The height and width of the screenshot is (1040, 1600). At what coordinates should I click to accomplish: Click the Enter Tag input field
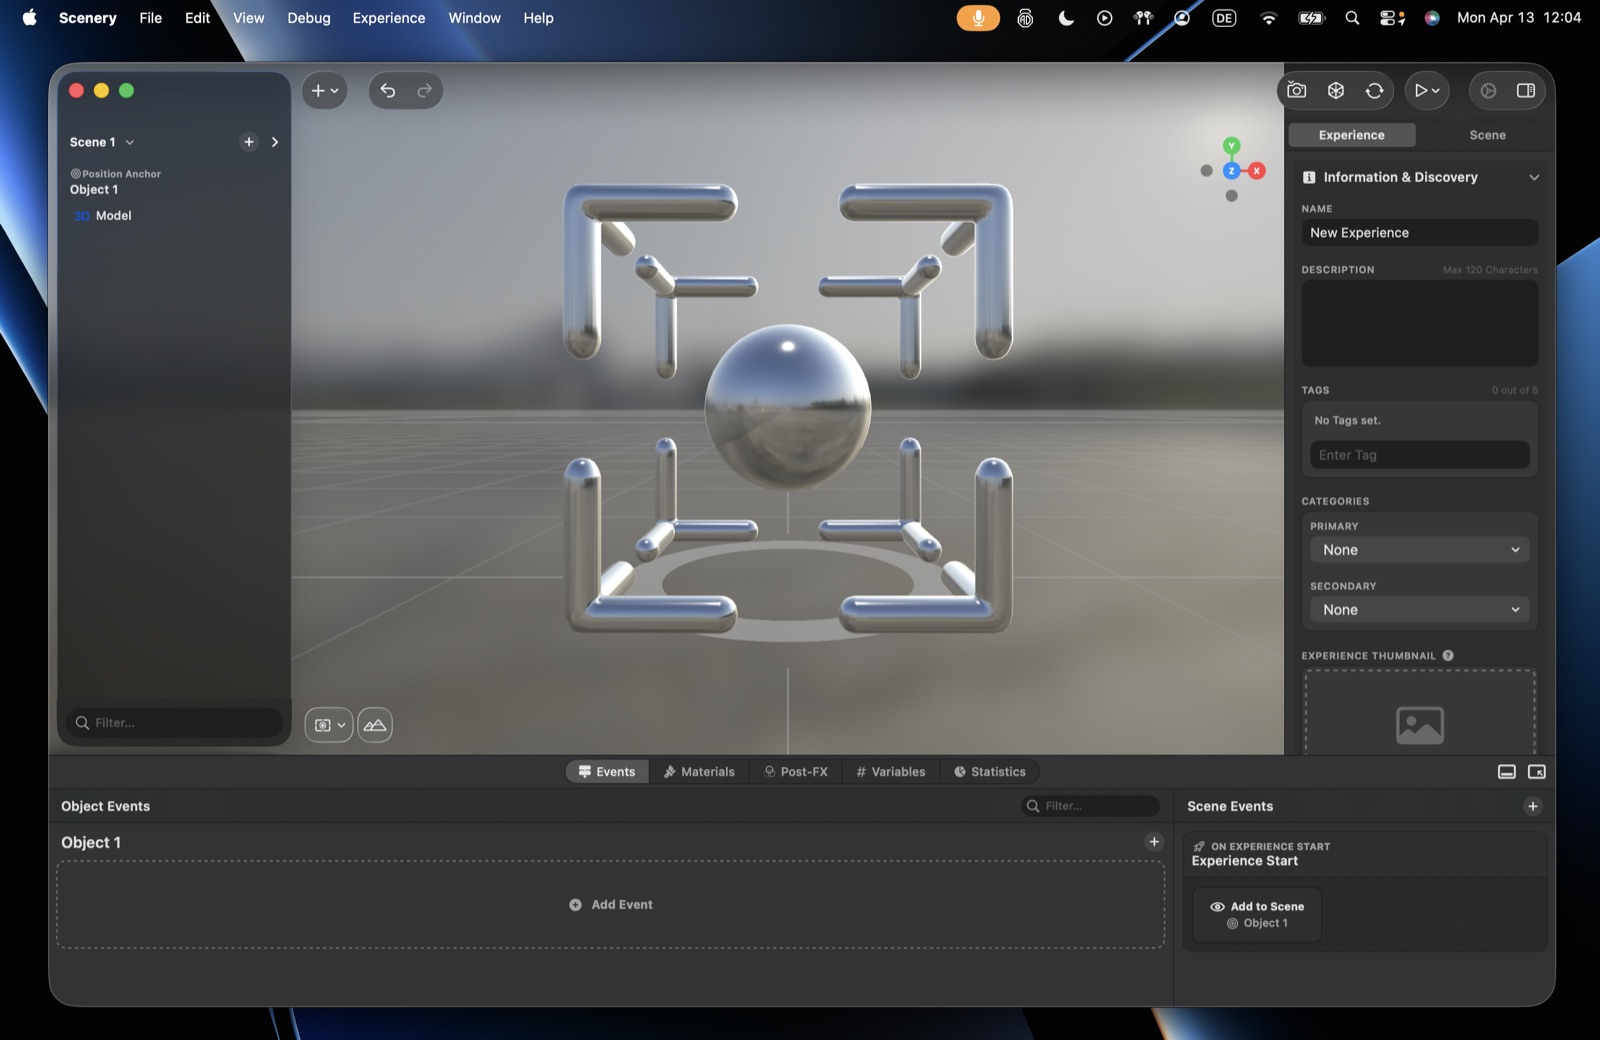[x=1419, y=455]
